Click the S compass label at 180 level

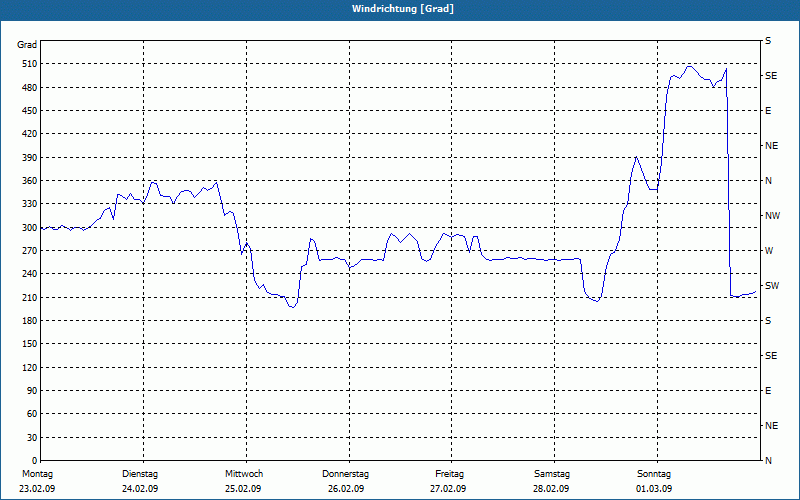click(x=768, y=320)
